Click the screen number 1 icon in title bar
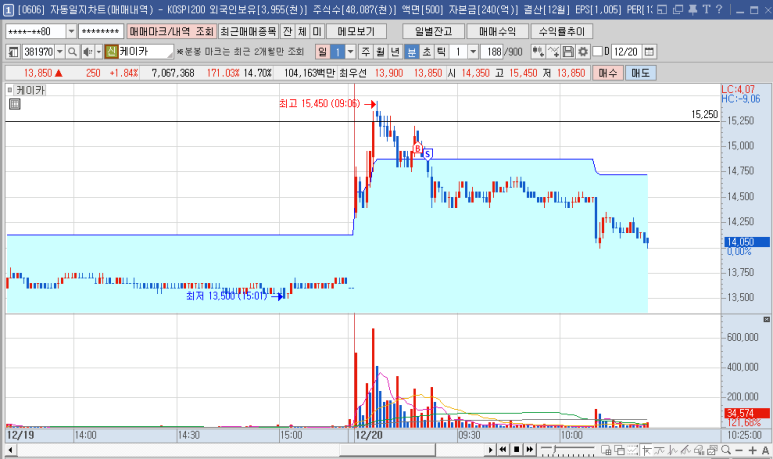Screen dimensions: 773x459 click(x=8, y=9)
